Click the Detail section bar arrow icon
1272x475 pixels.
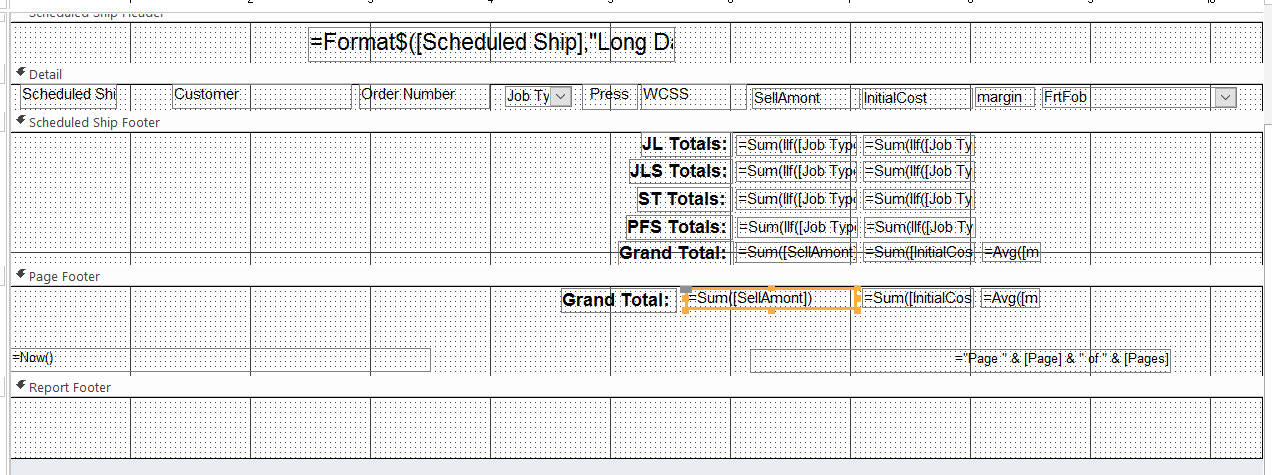click(21, 73)
